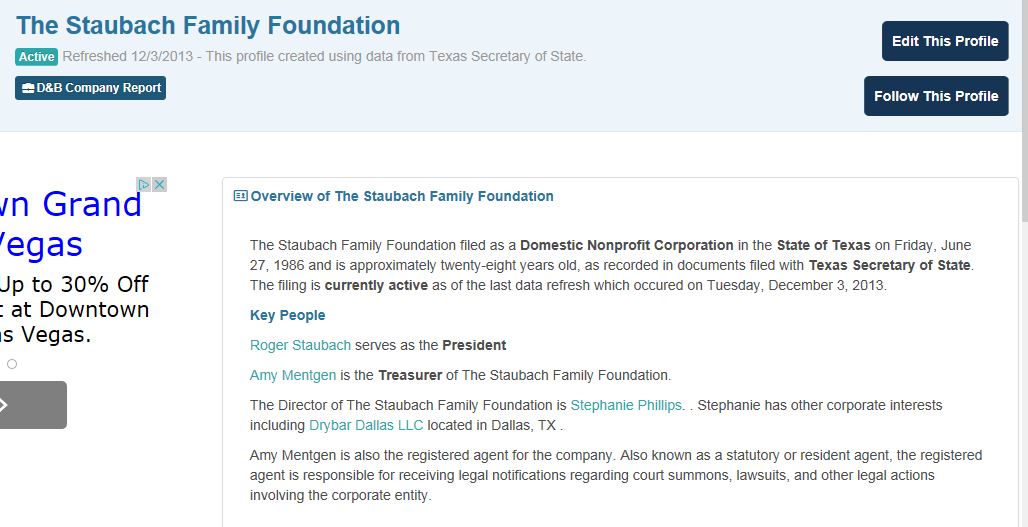The width and height of the screenshot is (1028, 527).
Task: Click the ad's right arrow chevron button
Action: pyautogui.click(x=33, y=405)
